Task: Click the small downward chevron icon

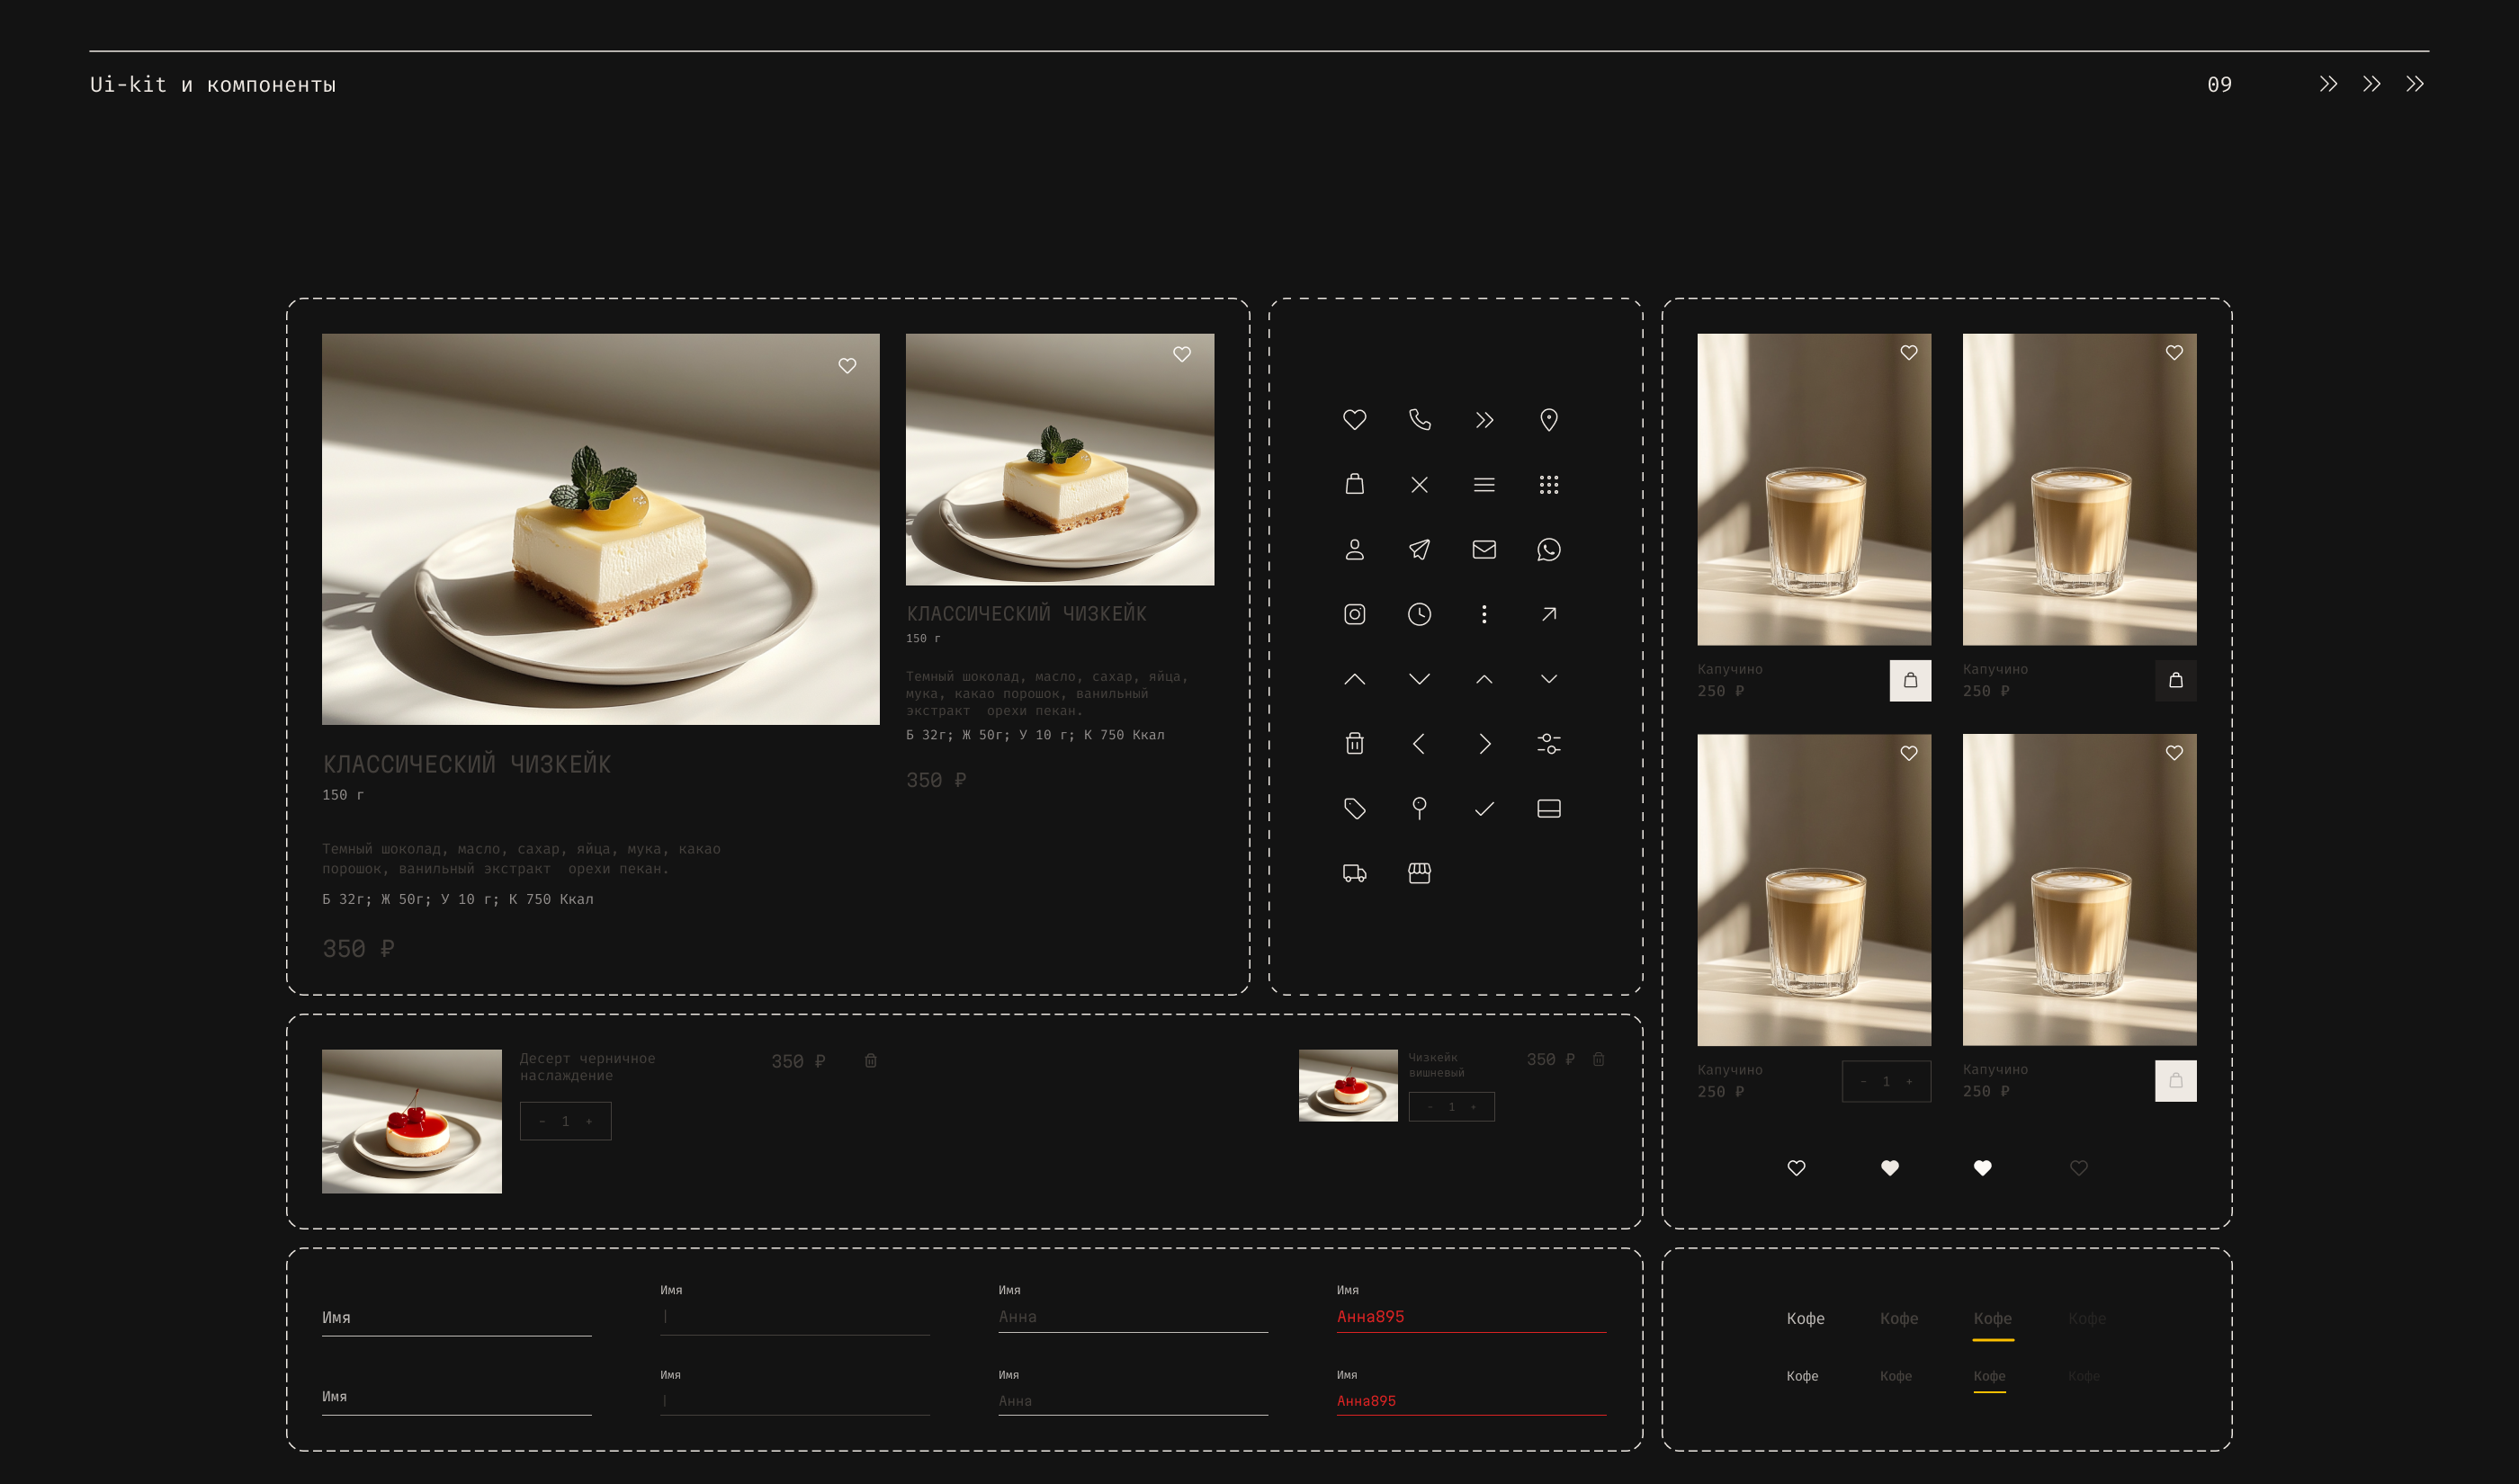Action: point(1548,679)
